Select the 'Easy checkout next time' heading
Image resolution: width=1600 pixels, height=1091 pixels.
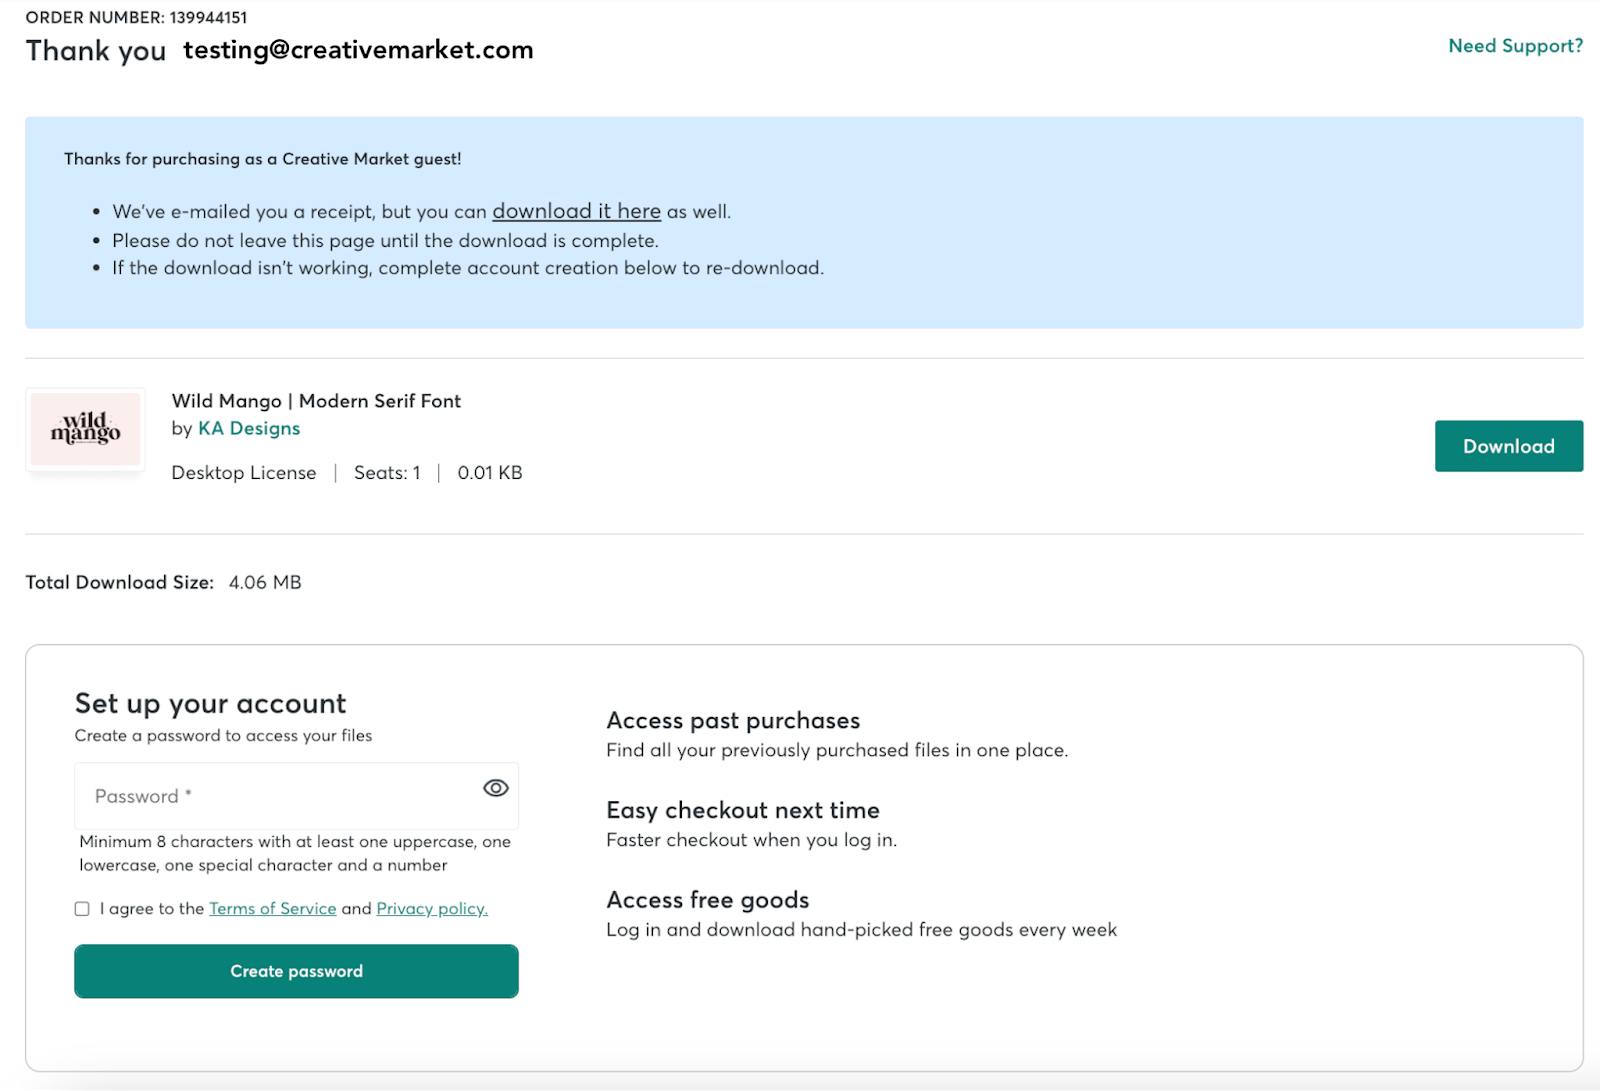743,810
